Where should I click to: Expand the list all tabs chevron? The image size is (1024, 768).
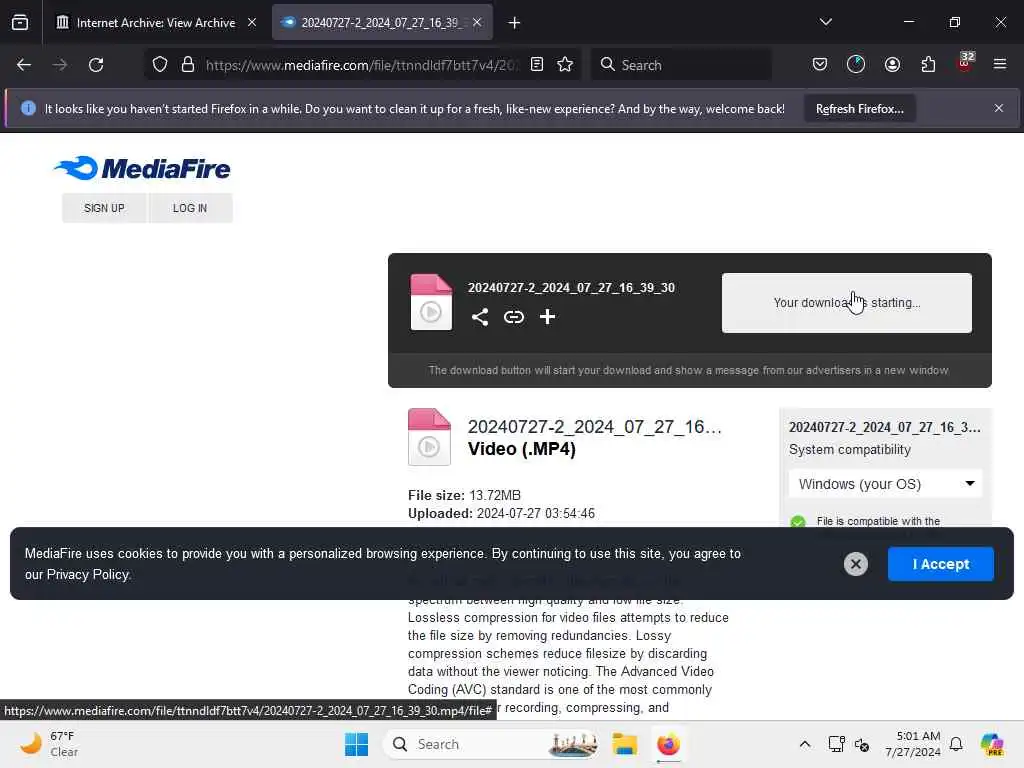pyautogui.click(x=825, y=22)
